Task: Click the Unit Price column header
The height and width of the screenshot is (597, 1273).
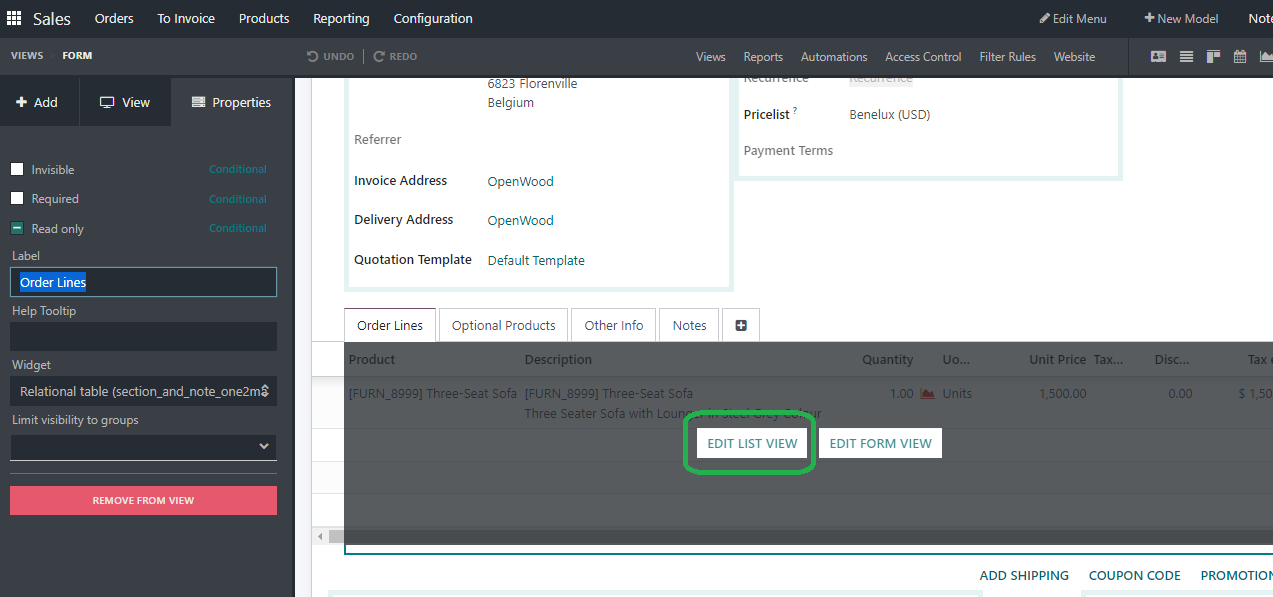Action: [x=1057, y=360]
